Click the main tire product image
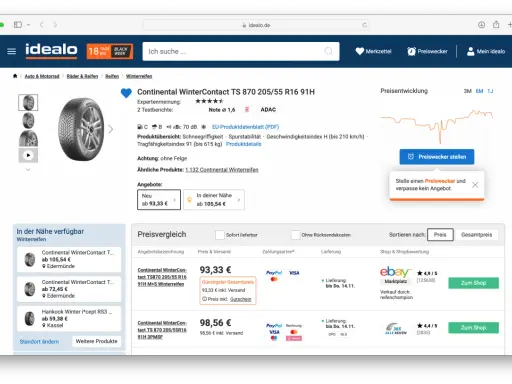 tap(81, 129)
